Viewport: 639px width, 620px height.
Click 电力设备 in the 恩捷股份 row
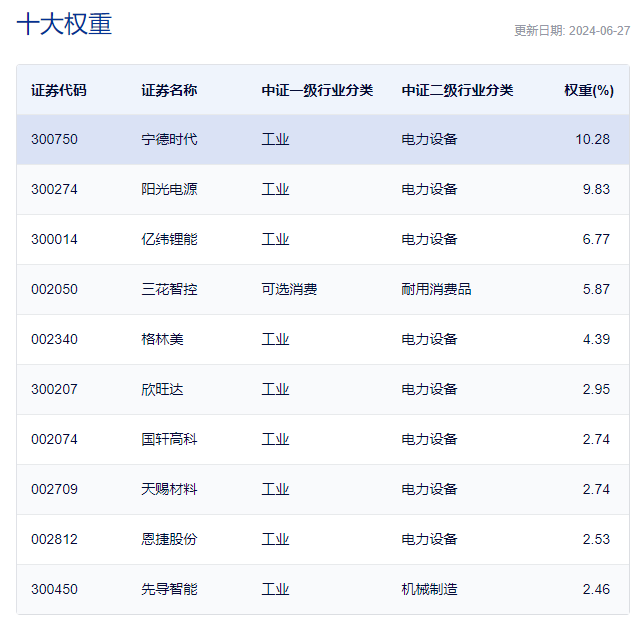click(x=429, y=539)
